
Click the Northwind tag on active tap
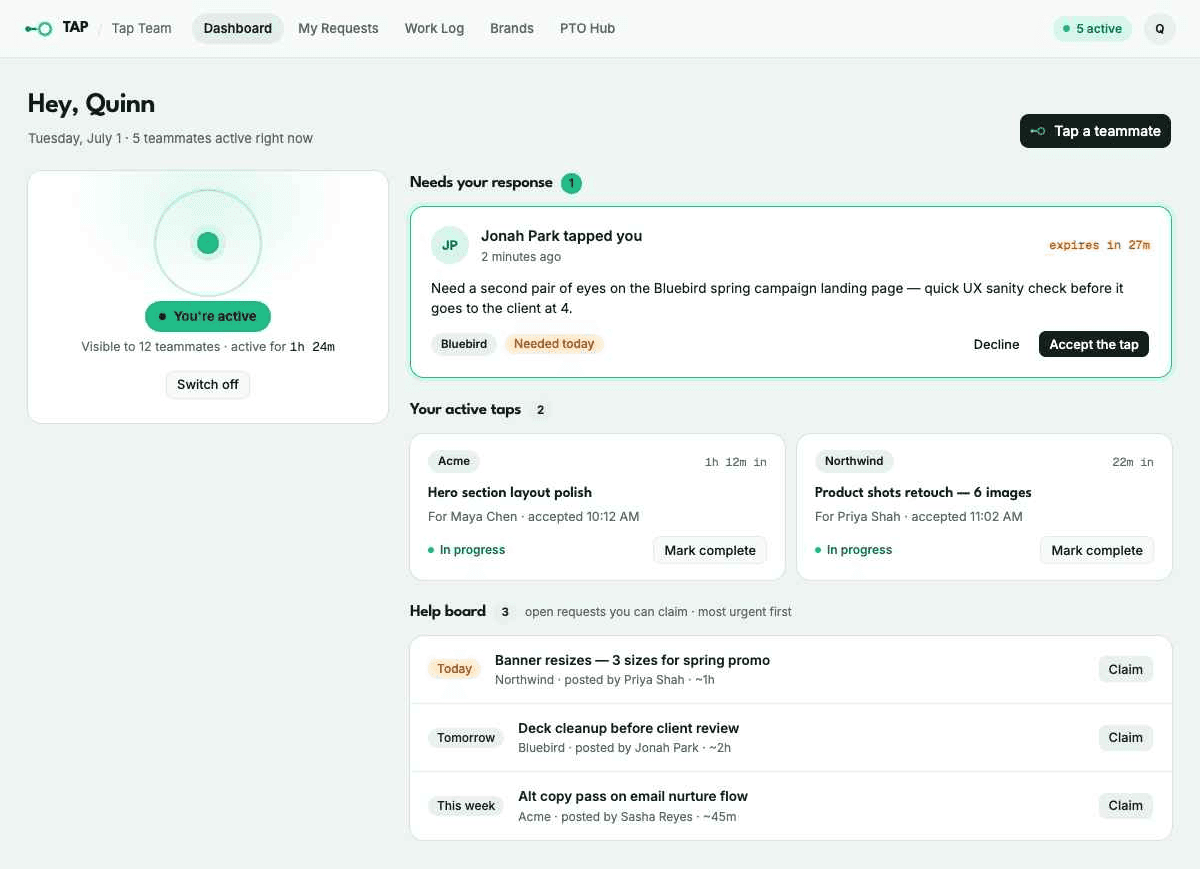pos(854,461)
